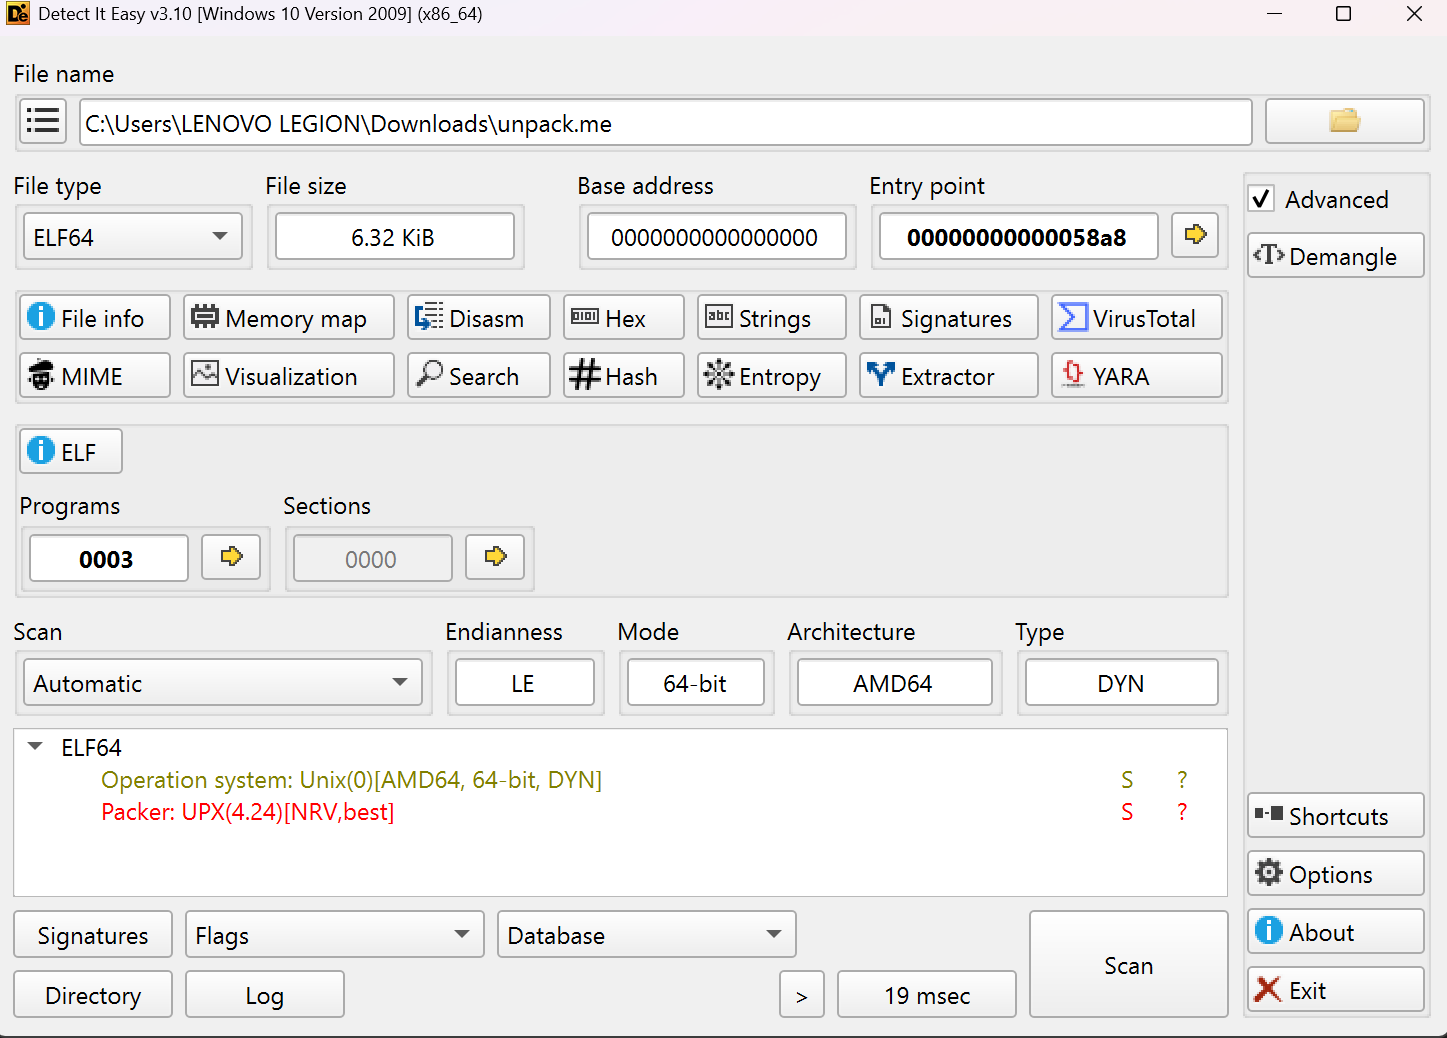Open the Database dropdown
1447x1038 pixels.
click(646, 935)
